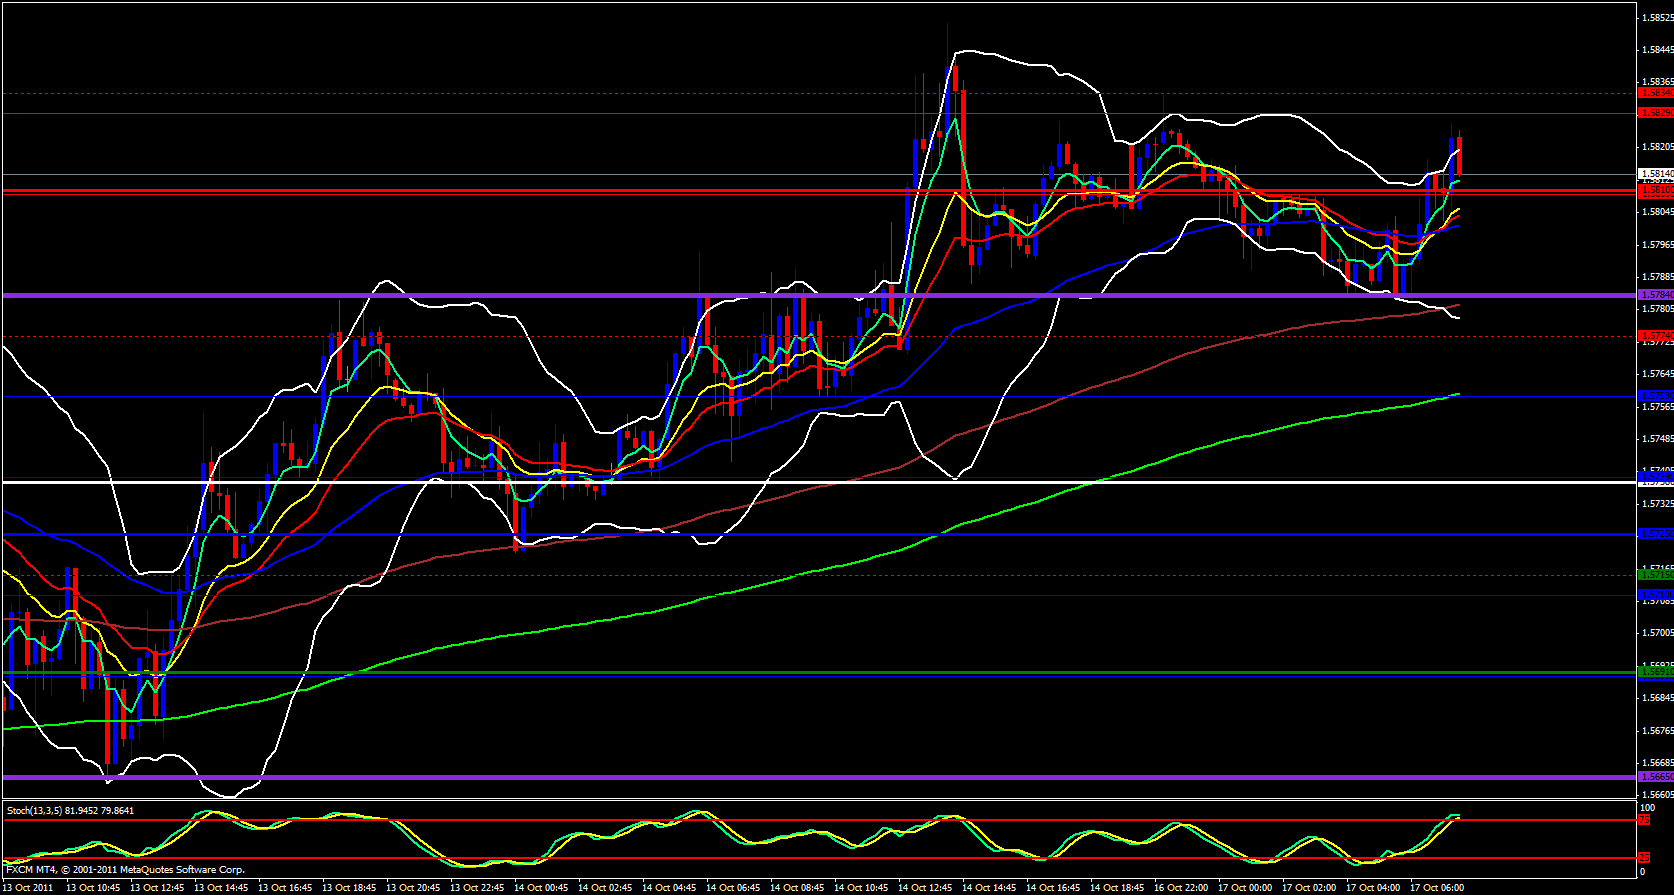Click the 14 Oct 00:45 time label
The image size is (1674, 895).
(x=541, y=887)
